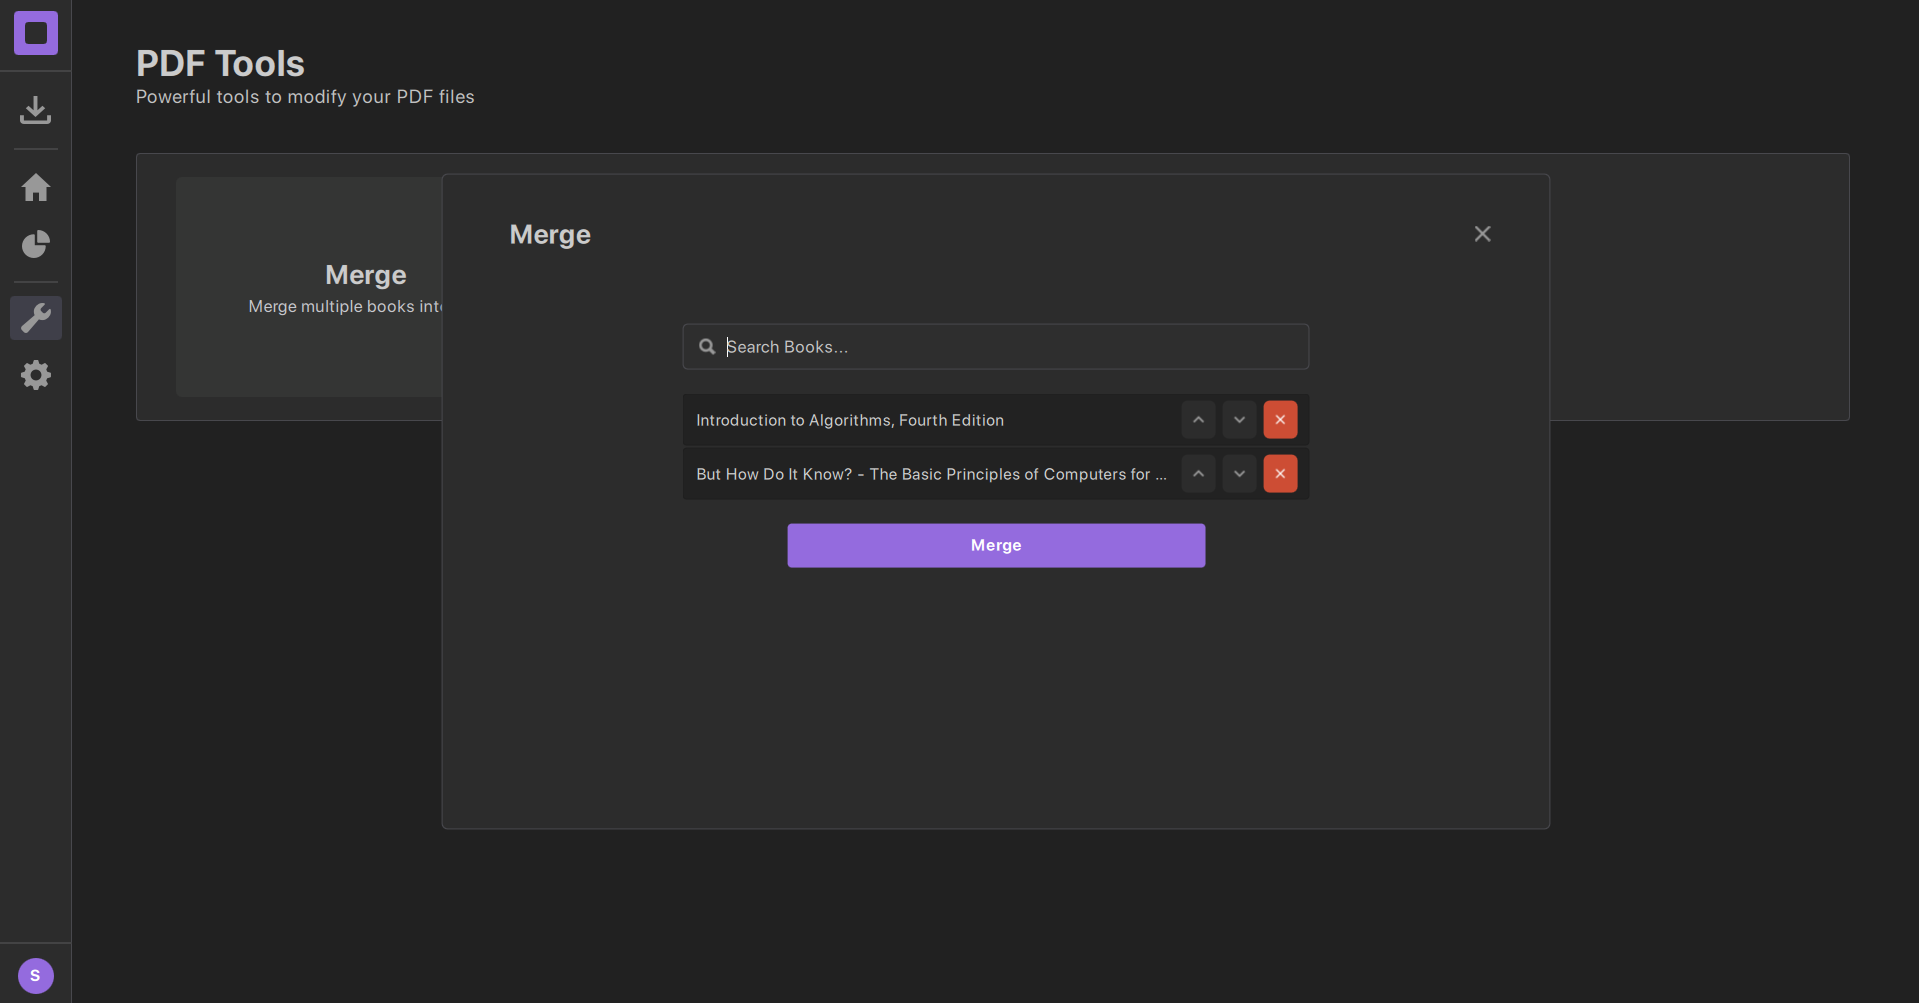Image resolution: width=1919 pixels, height=1003 pixels.
Task: Move 'But How Do It Know?' up
Action: [1198, 474]
